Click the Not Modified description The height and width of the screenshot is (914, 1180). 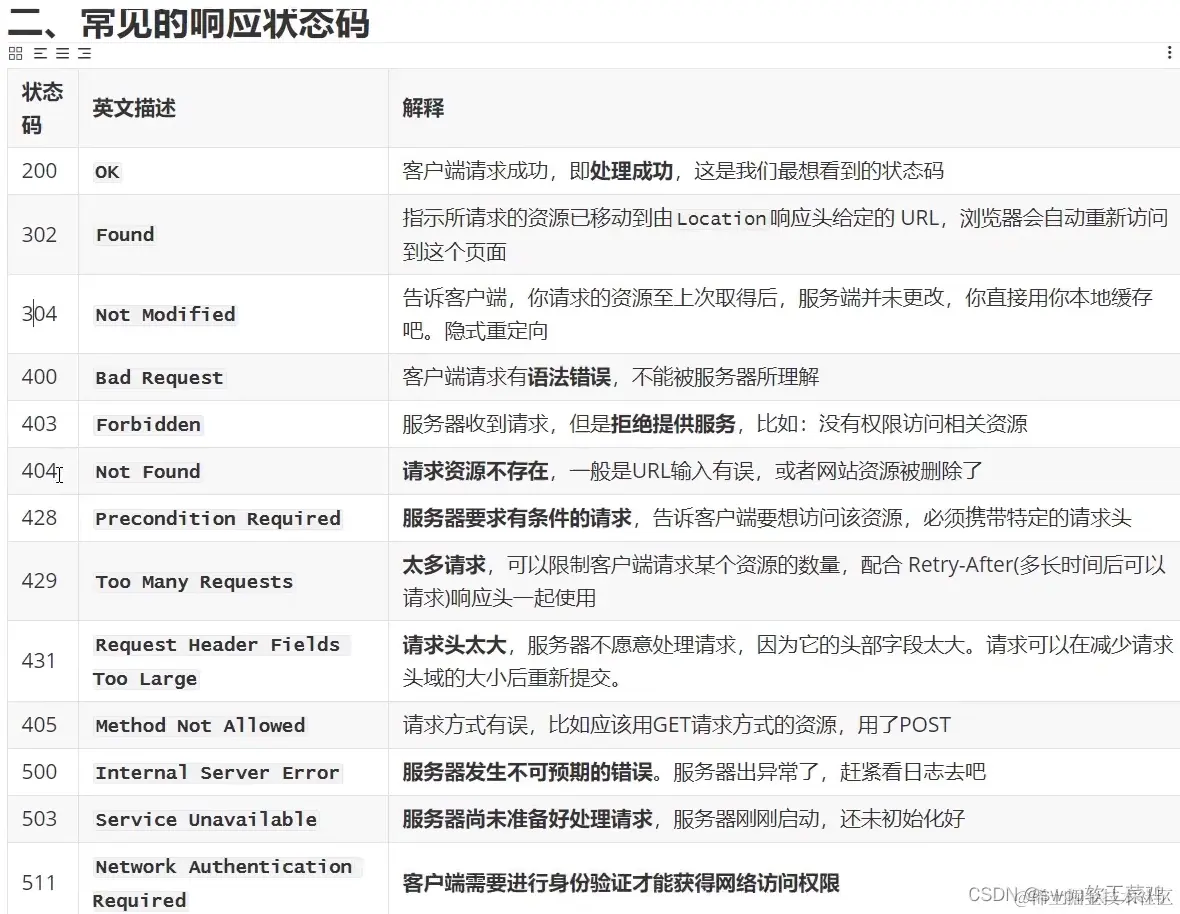pyautogui.click(x=165, y=314)
